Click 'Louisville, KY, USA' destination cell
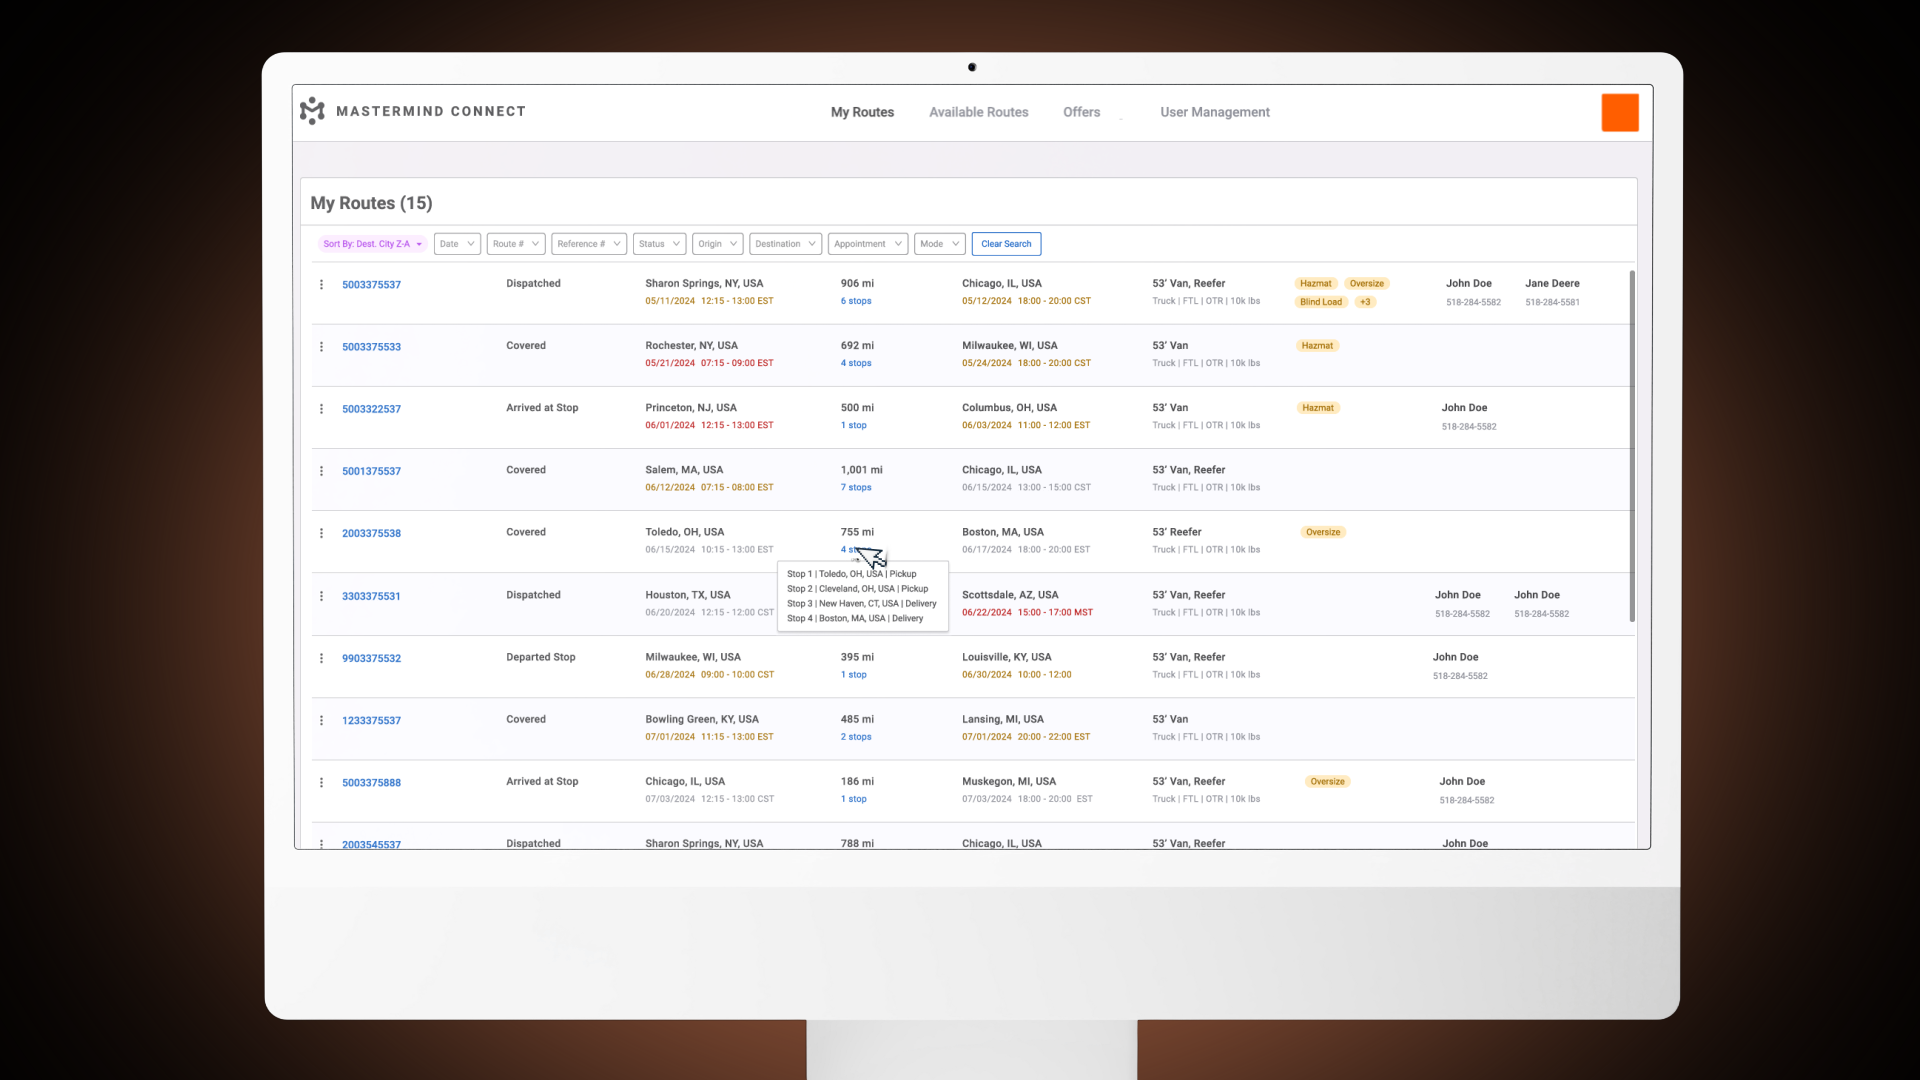Image resolution: width=1920 pixels, height=1080 pixels. click(x=1006, y=657)
